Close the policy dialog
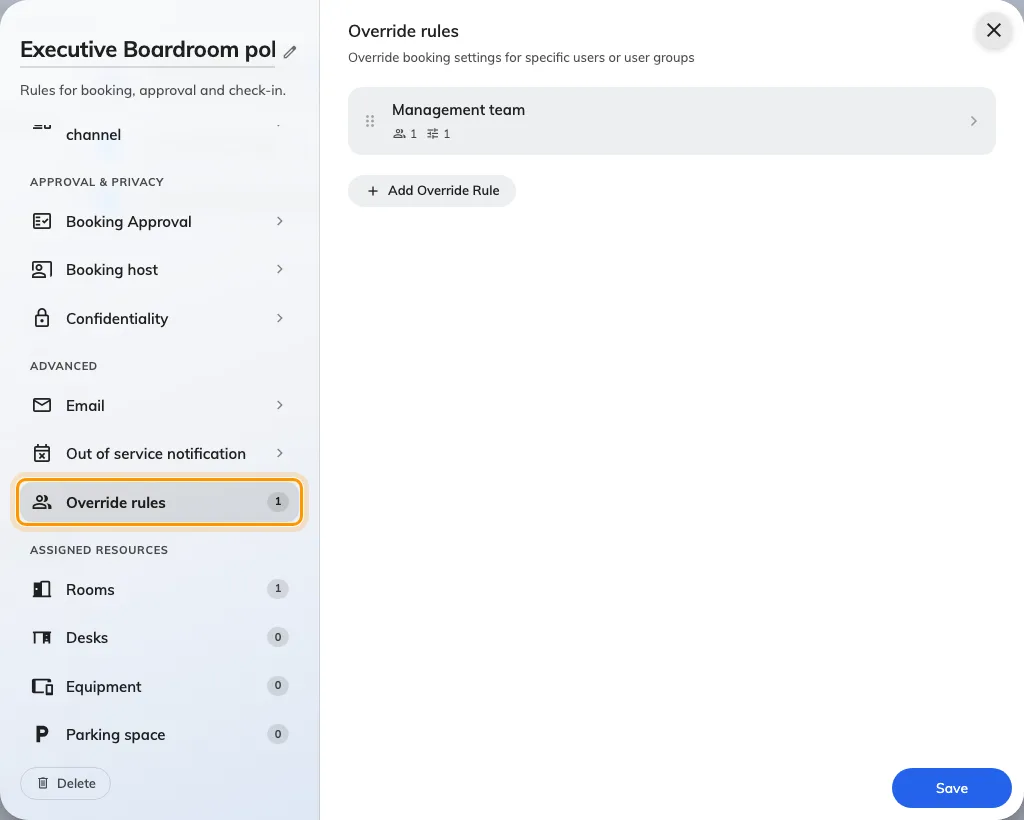1024x820 pixels. [993, 30]
